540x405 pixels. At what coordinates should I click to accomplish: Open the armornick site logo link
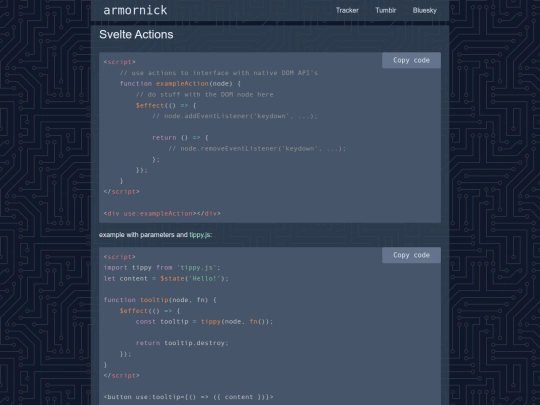tap(135, 10)
